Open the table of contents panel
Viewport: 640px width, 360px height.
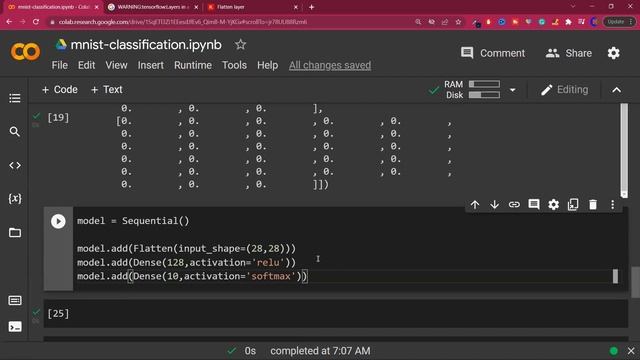(x=15, y=98)
